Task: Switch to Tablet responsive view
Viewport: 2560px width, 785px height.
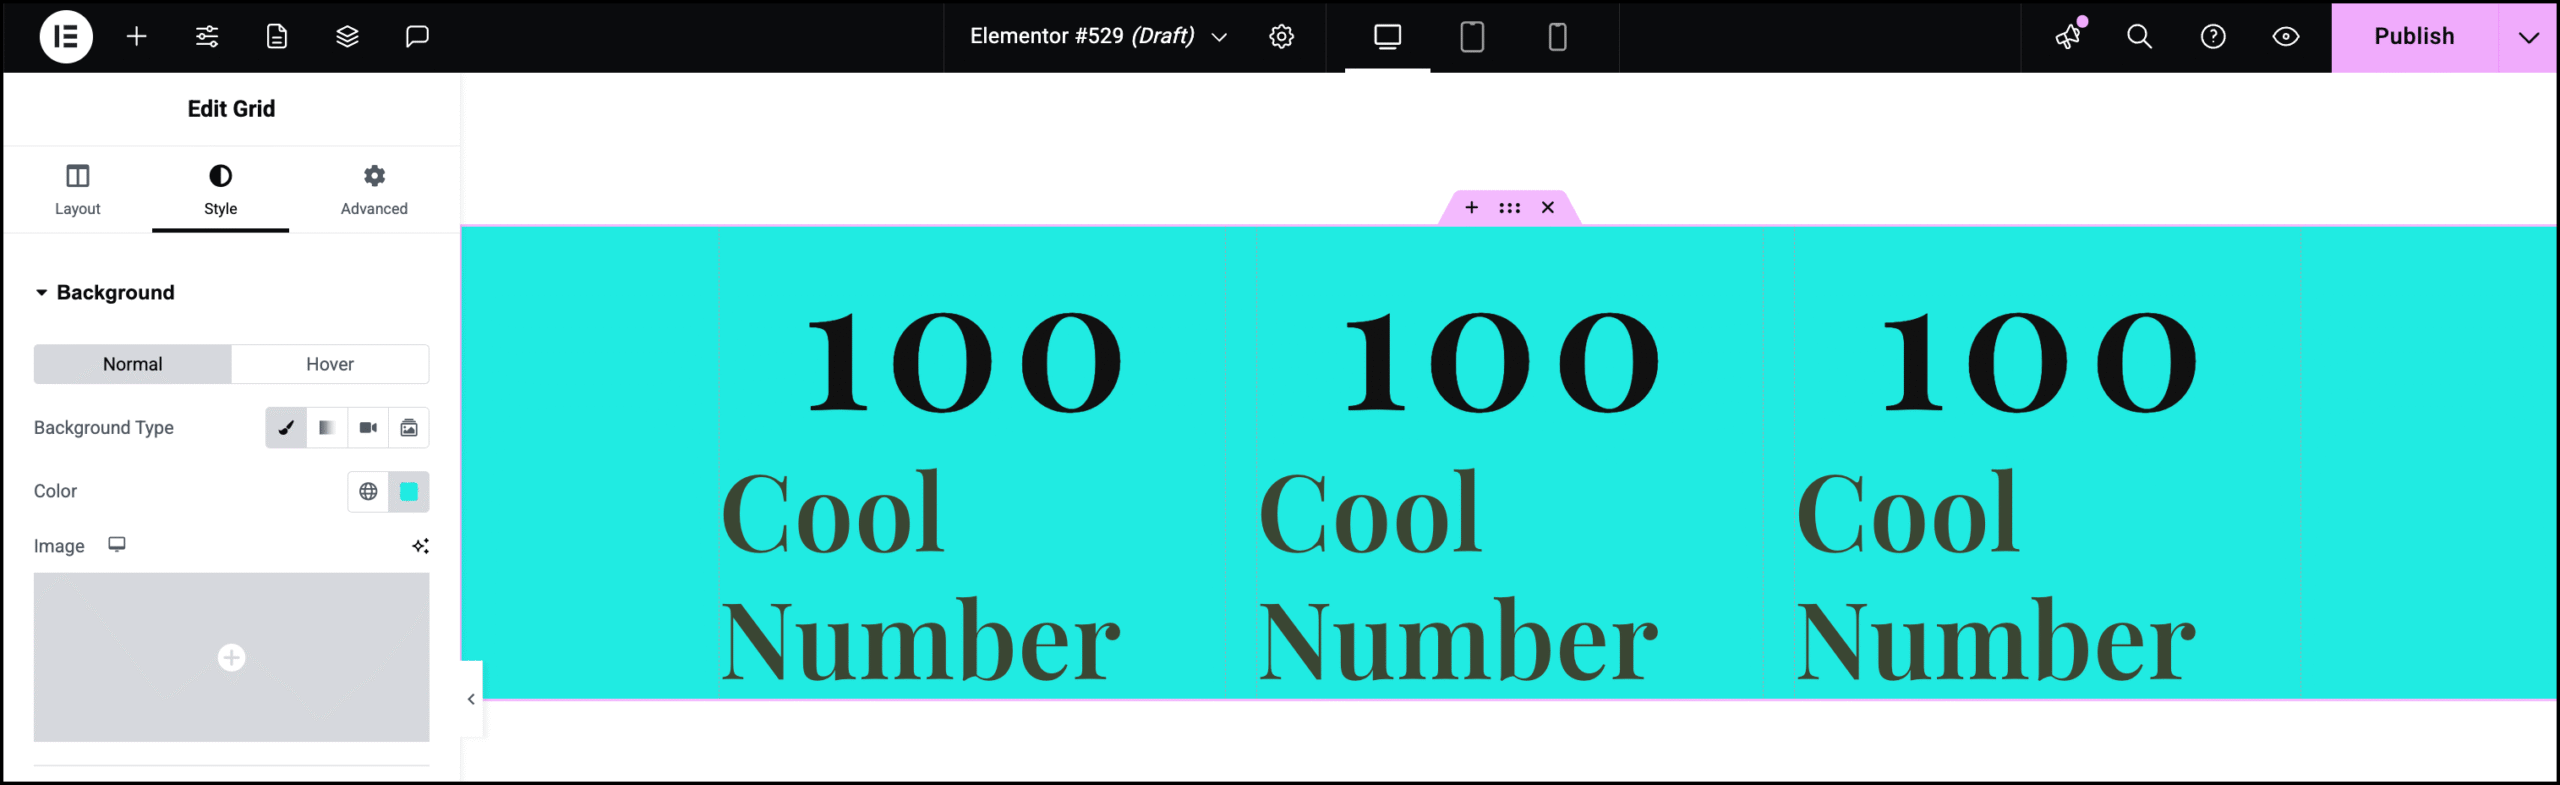Action: pos(1472,37)
